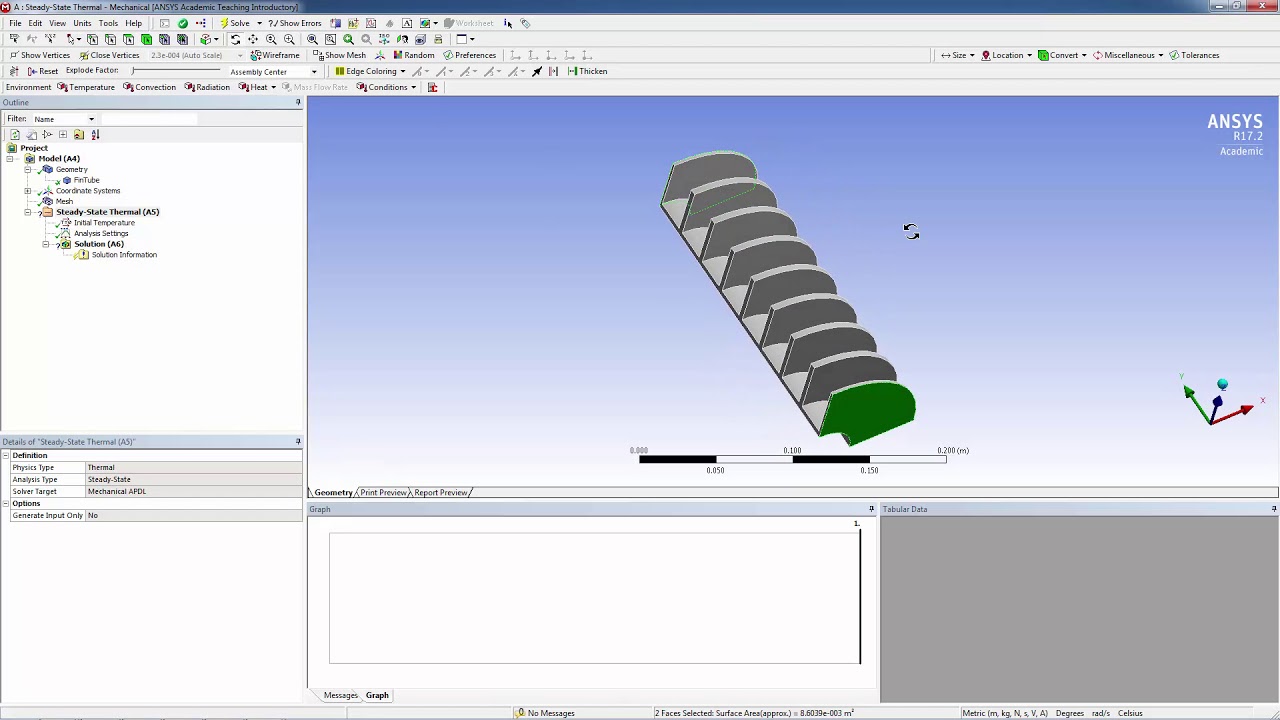Screen dimensions: 1280x720
Task: Click the ? Show Errors toolbar button
Action: click(295, 23)
